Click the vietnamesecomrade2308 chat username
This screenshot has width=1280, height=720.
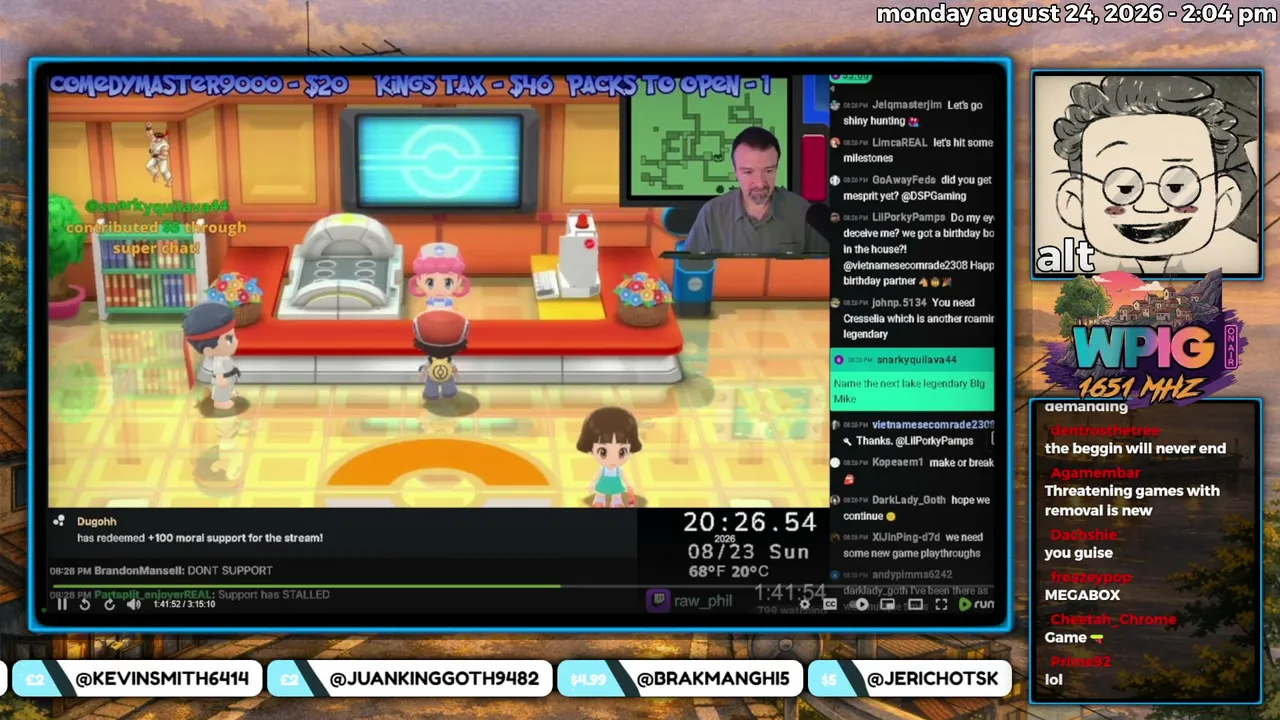[x=932, y=425]
